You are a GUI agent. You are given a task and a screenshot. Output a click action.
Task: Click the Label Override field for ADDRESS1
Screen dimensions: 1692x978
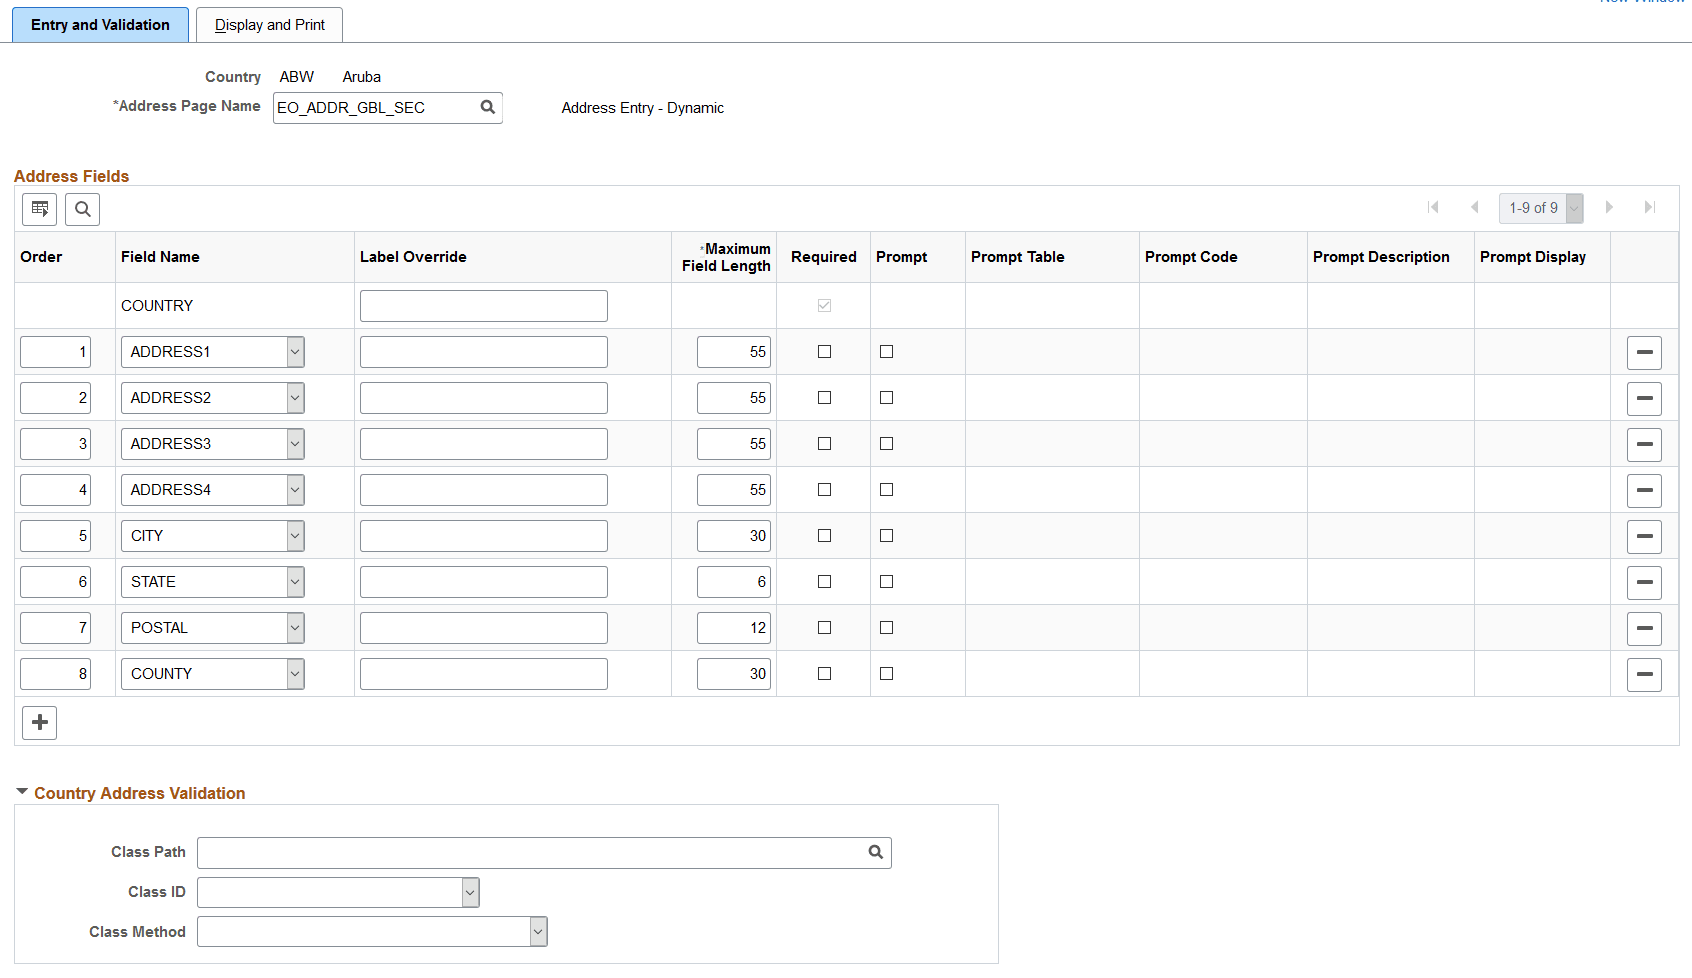tap(483, 351)
